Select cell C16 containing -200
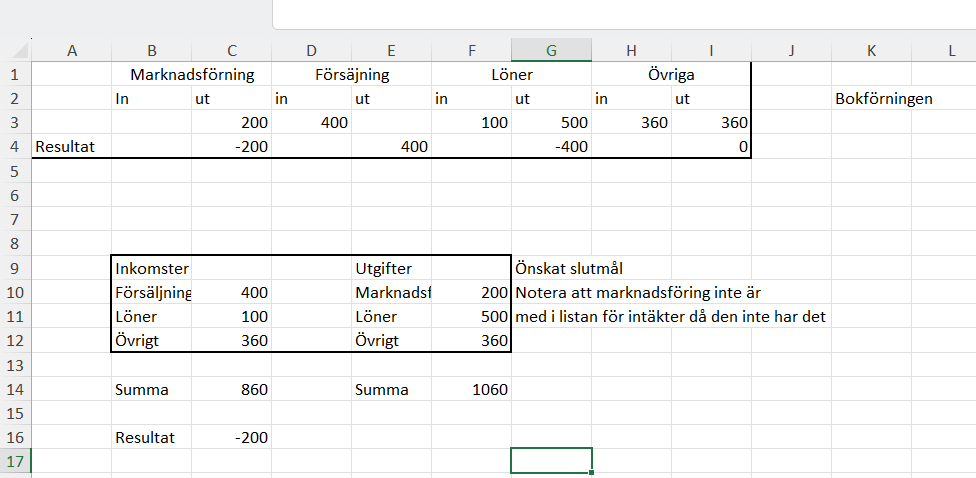 point(232,438)
